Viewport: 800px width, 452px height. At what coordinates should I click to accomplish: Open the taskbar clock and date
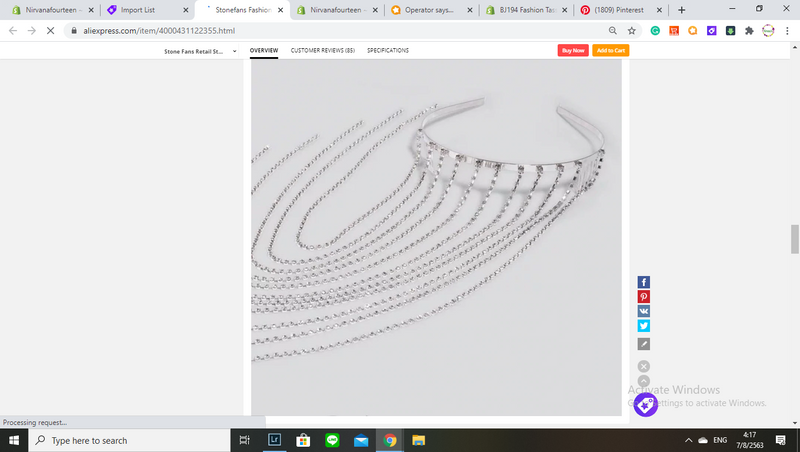(749, 440)
